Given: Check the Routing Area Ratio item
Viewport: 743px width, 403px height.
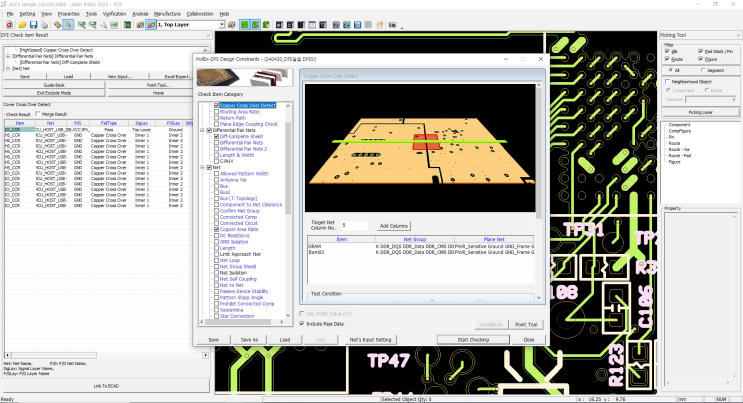Looking at the screenshot, I should coord(217,112).
